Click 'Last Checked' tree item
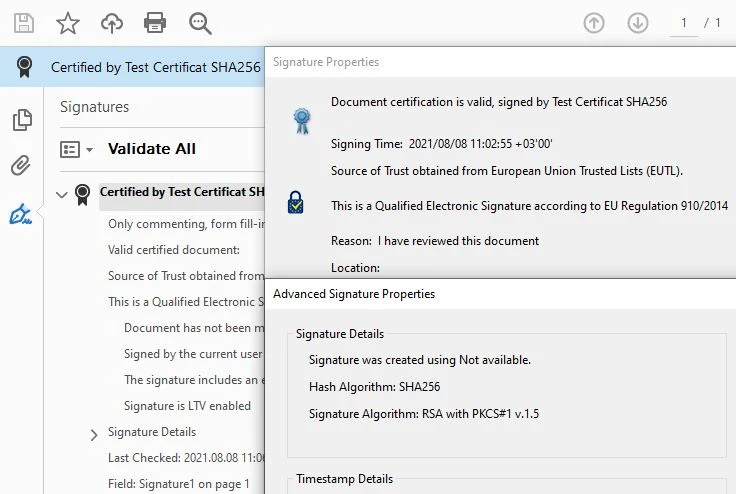 [185, 458]
